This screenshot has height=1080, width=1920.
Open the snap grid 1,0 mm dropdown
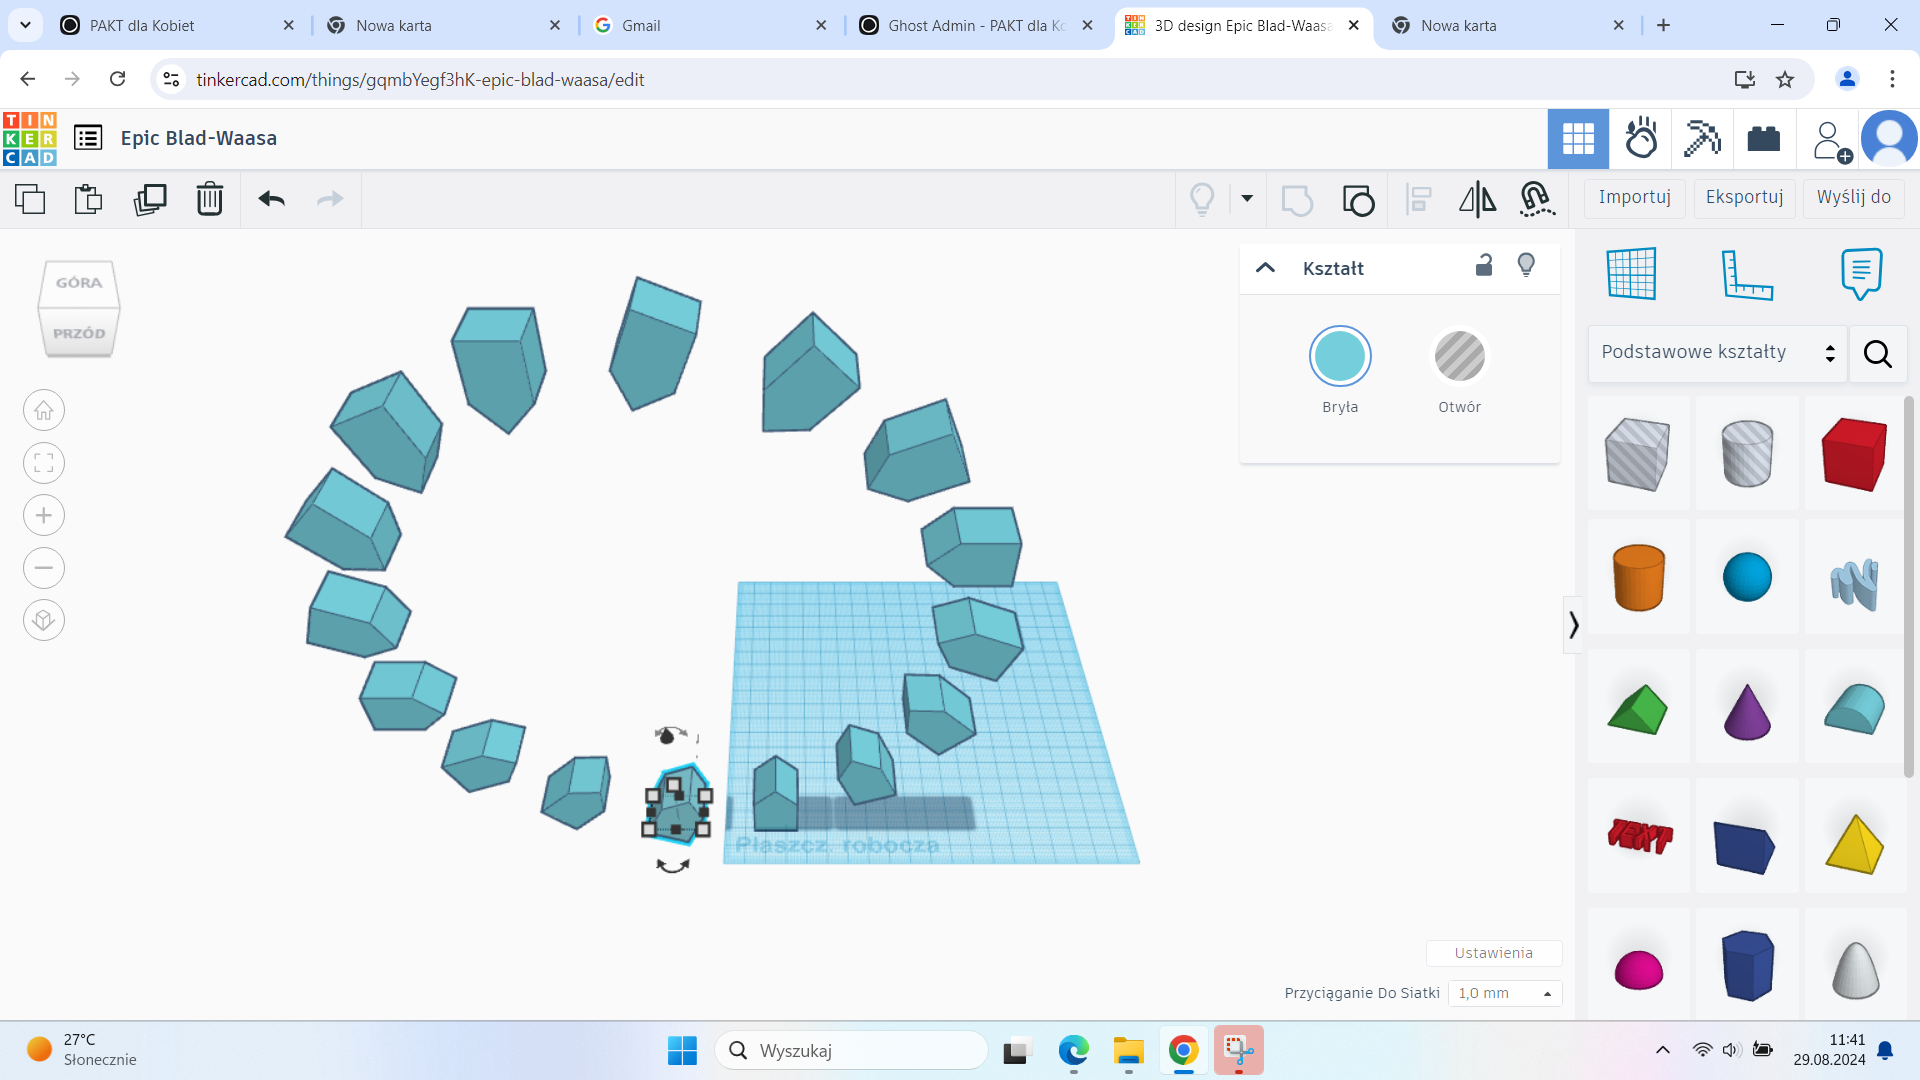1504,993
